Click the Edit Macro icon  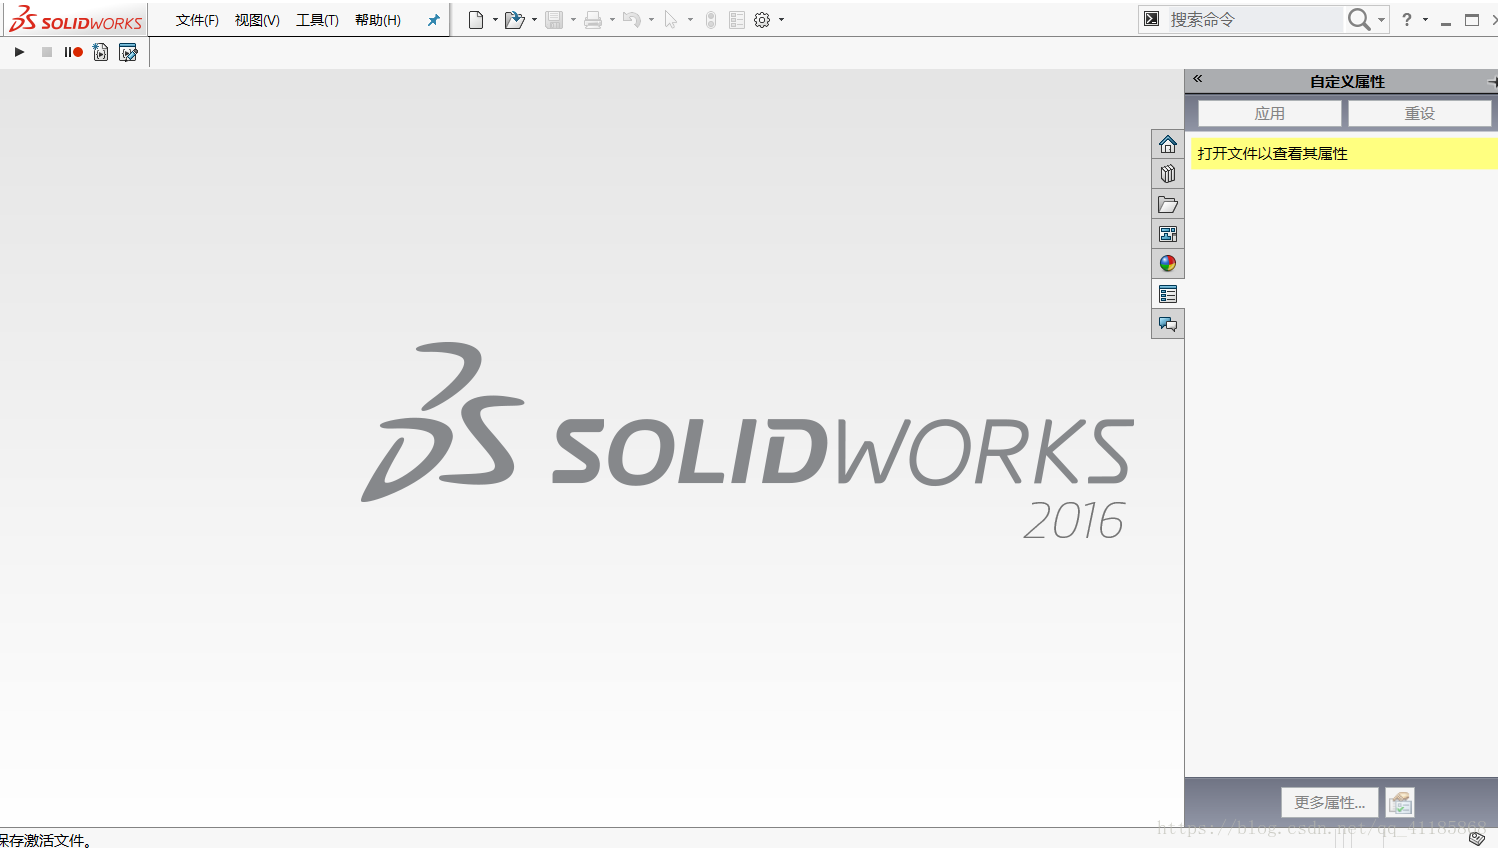(x=128, y=52)
